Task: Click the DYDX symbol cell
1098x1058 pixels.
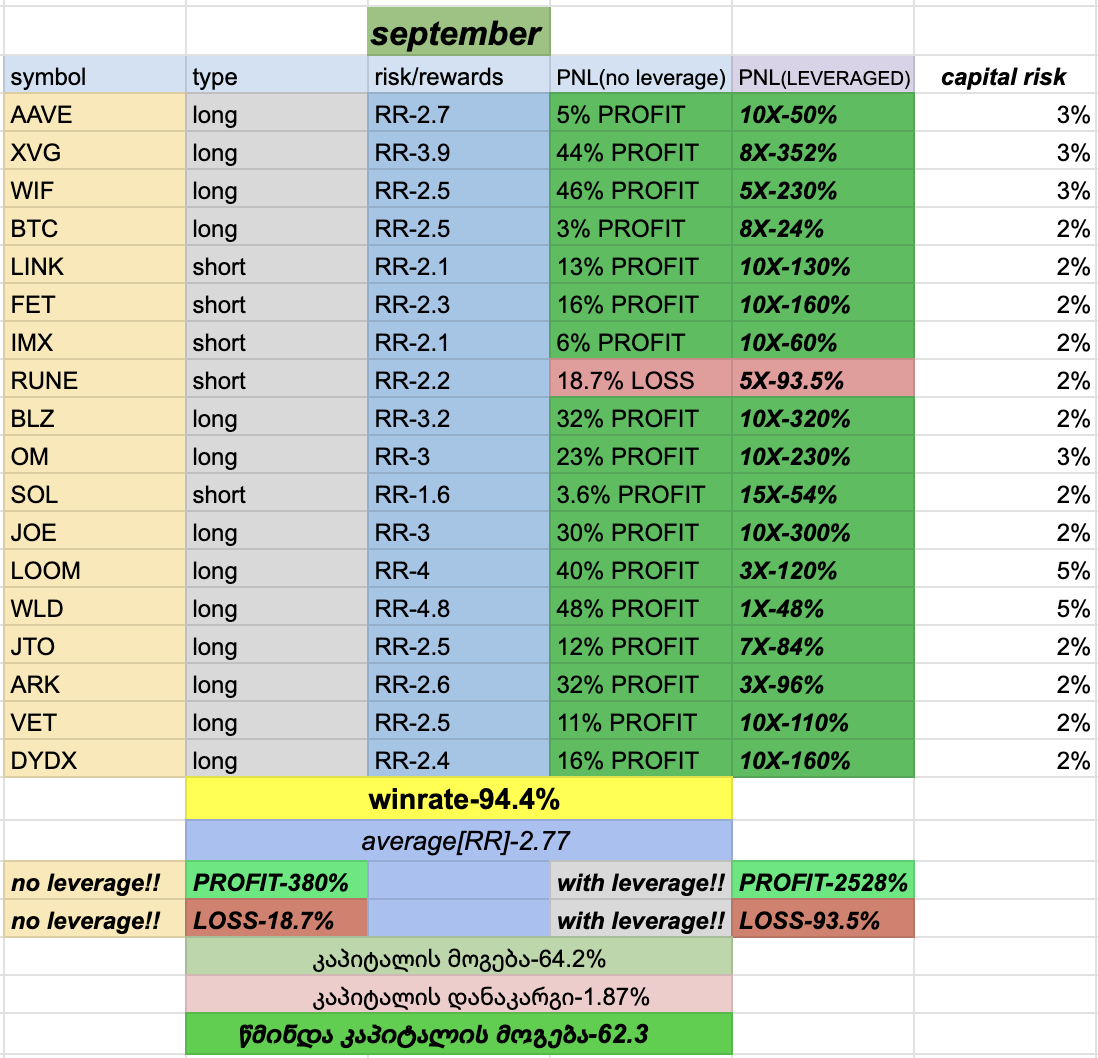Action: (95, 761)
